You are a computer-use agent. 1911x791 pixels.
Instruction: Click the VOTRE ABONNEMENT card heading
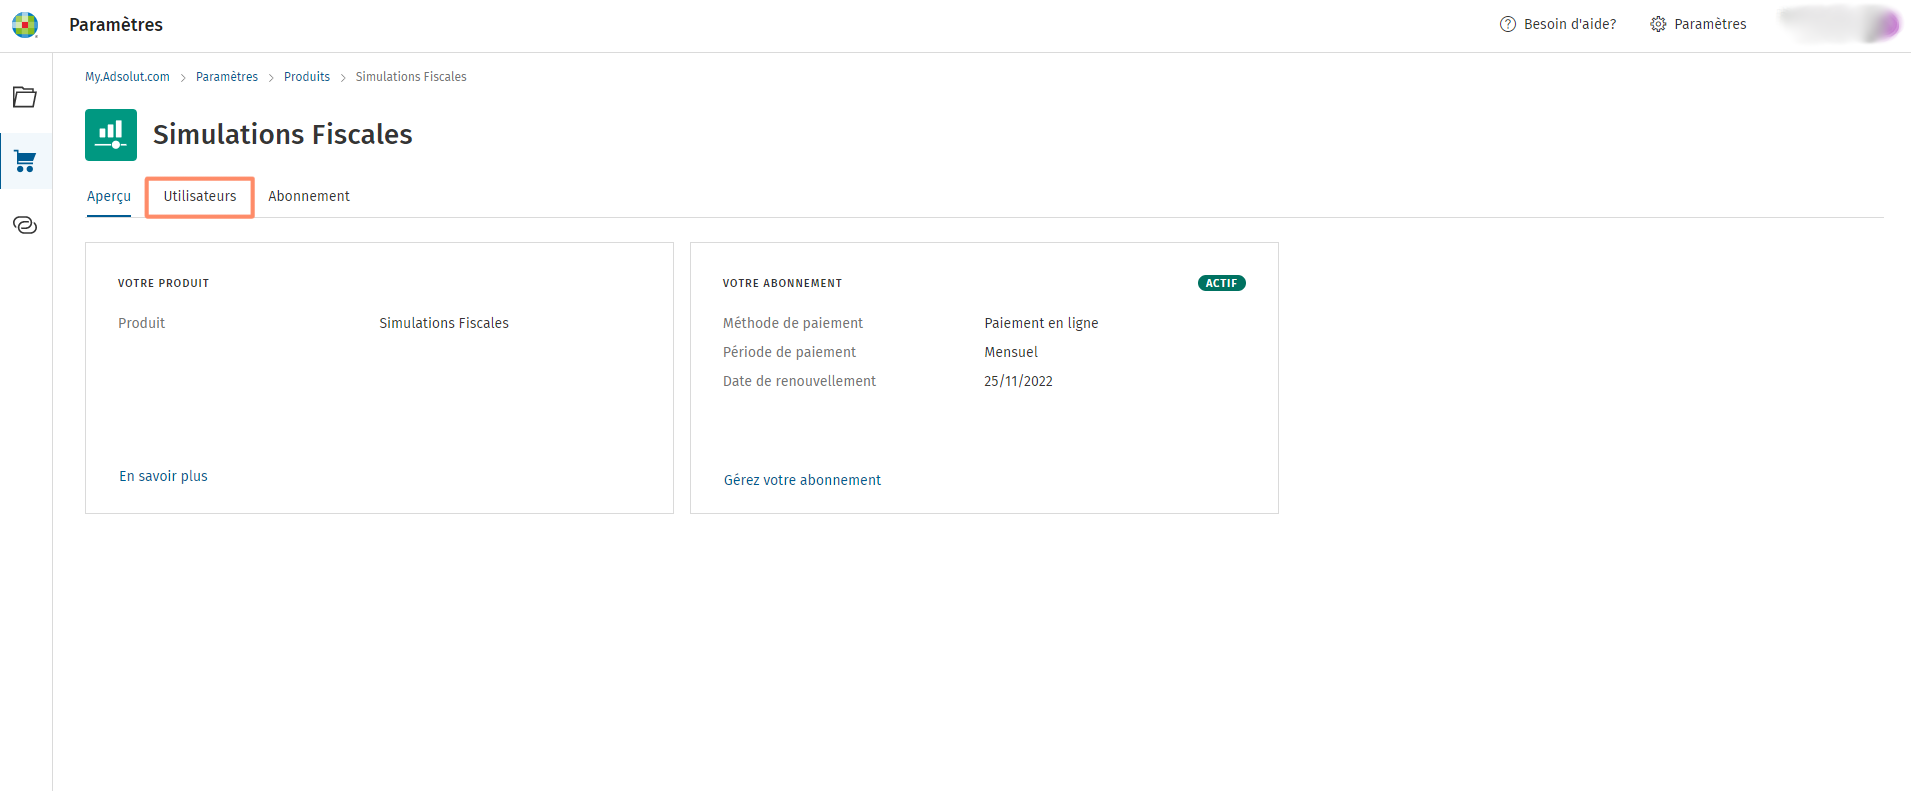(782, 283)
